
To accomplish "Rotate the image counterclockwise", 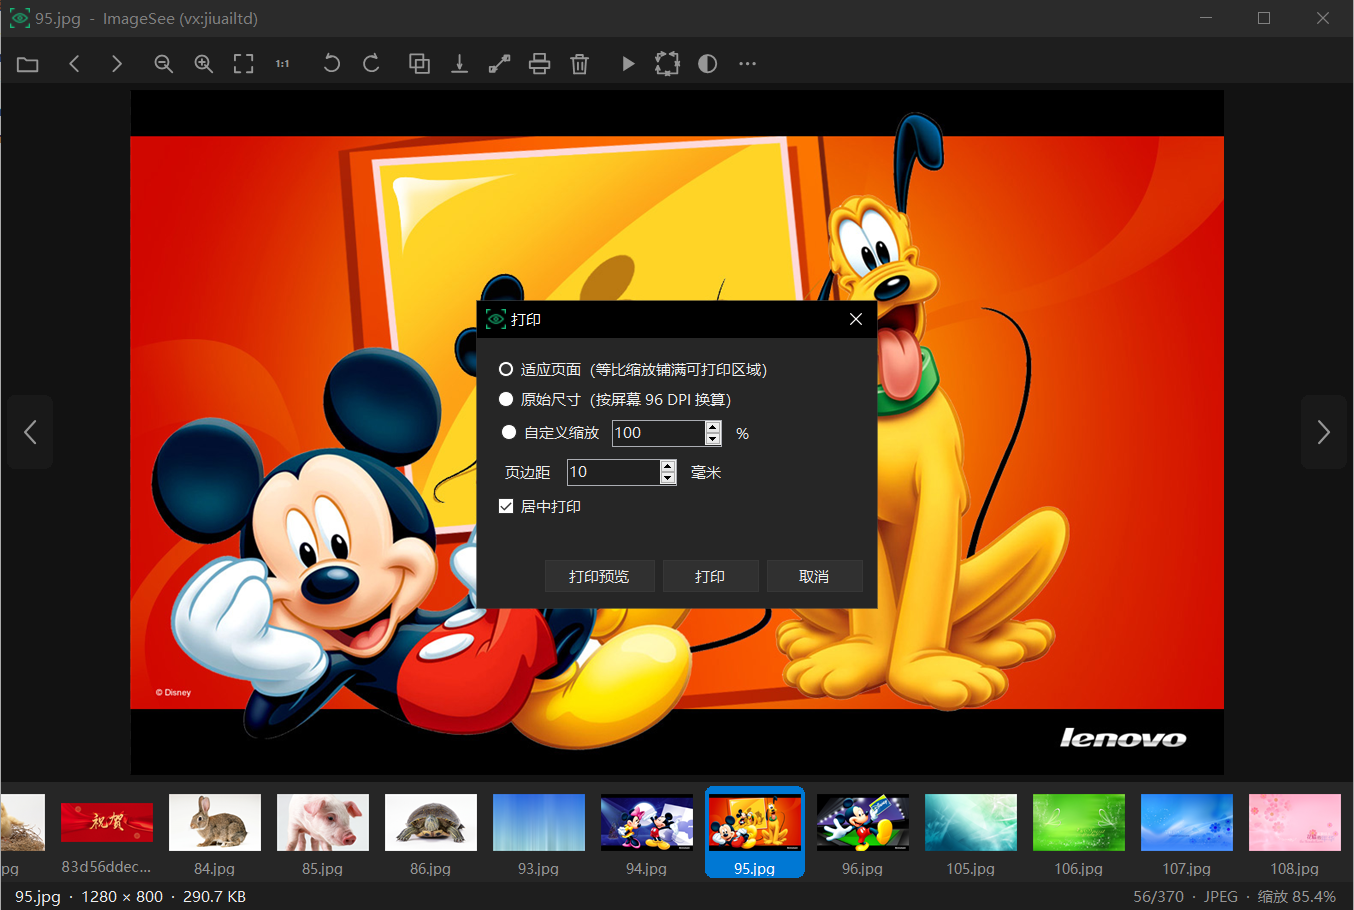I will point(331,64).
